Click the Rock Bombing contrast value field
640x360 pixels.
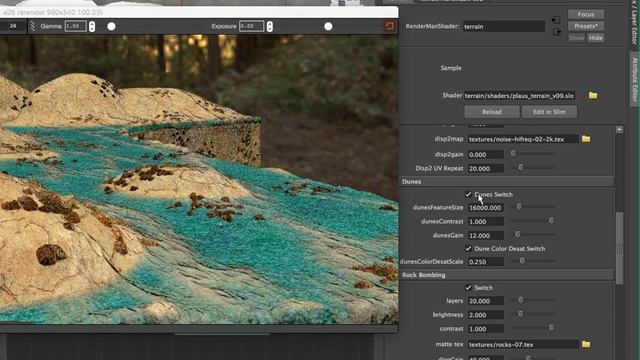click(486, 329)
